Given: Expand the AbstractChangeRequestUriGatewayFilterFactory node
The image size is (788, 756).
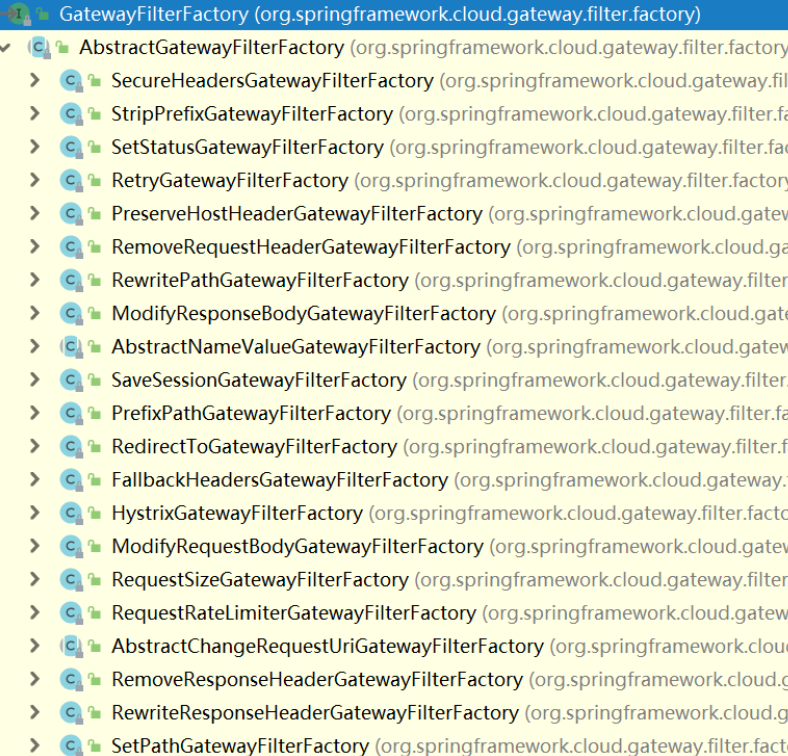Looking at the screenshot, I should tap(35, 646).
